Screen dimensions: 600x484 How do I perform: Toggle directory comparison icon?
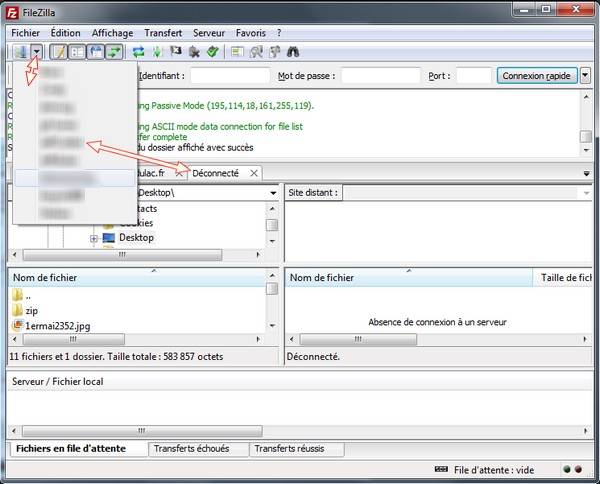(x=256, y=52)
